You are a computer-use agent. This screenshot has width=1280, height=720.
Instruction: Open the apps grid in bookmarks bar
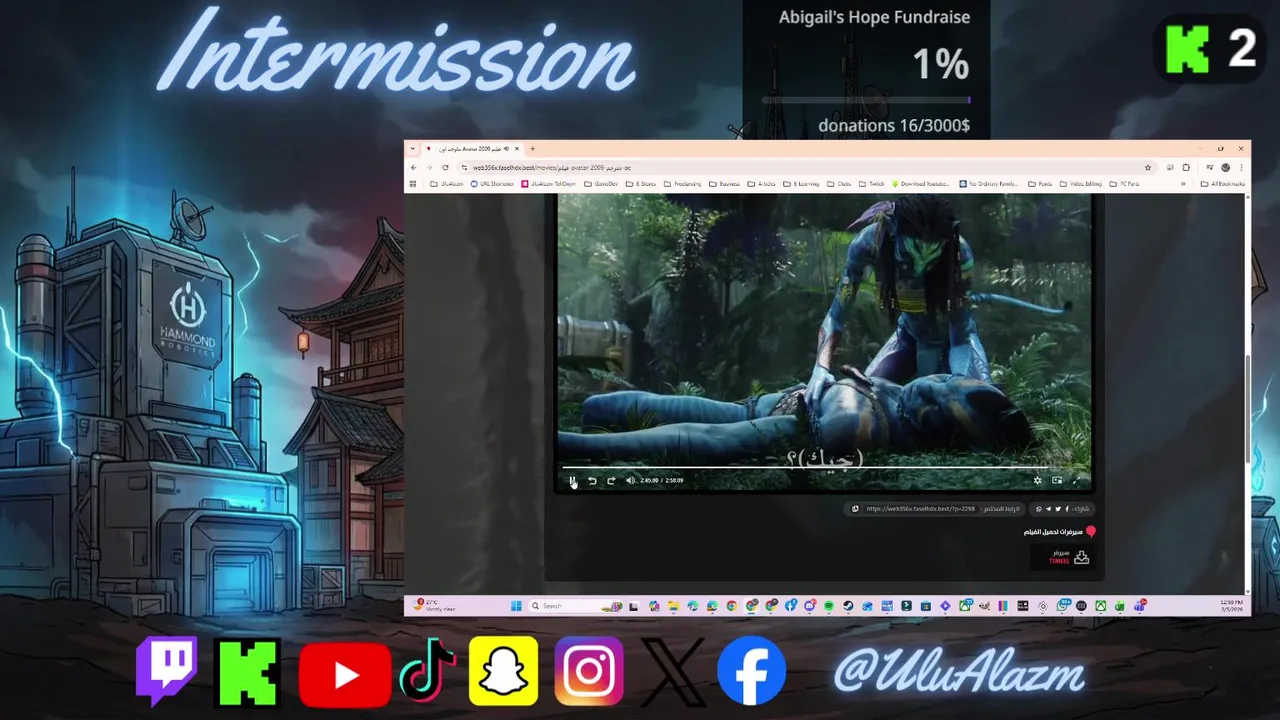pyautogui.click(x=413, y=184)
